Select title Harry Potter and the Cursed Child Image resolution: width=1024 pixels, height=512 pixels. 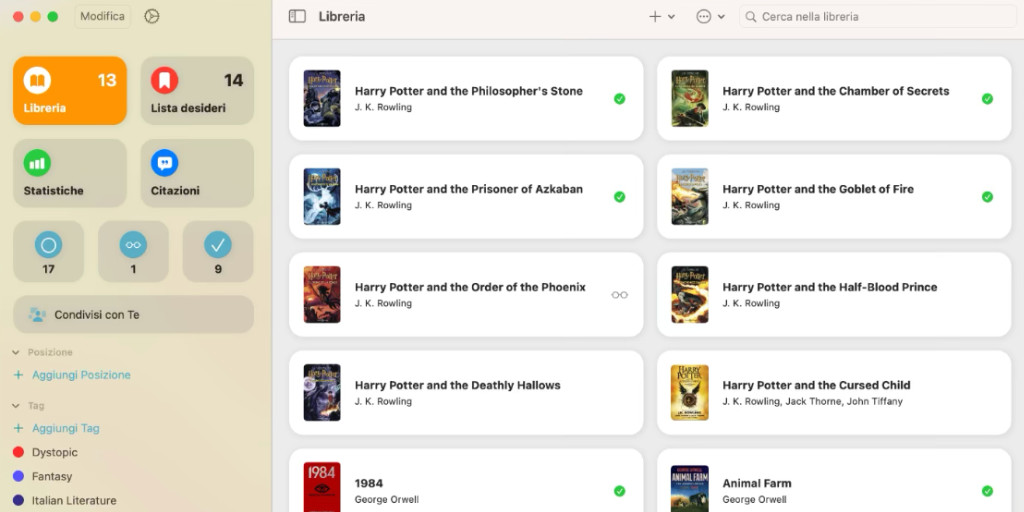pyautogui.click(x=816, y=385)
